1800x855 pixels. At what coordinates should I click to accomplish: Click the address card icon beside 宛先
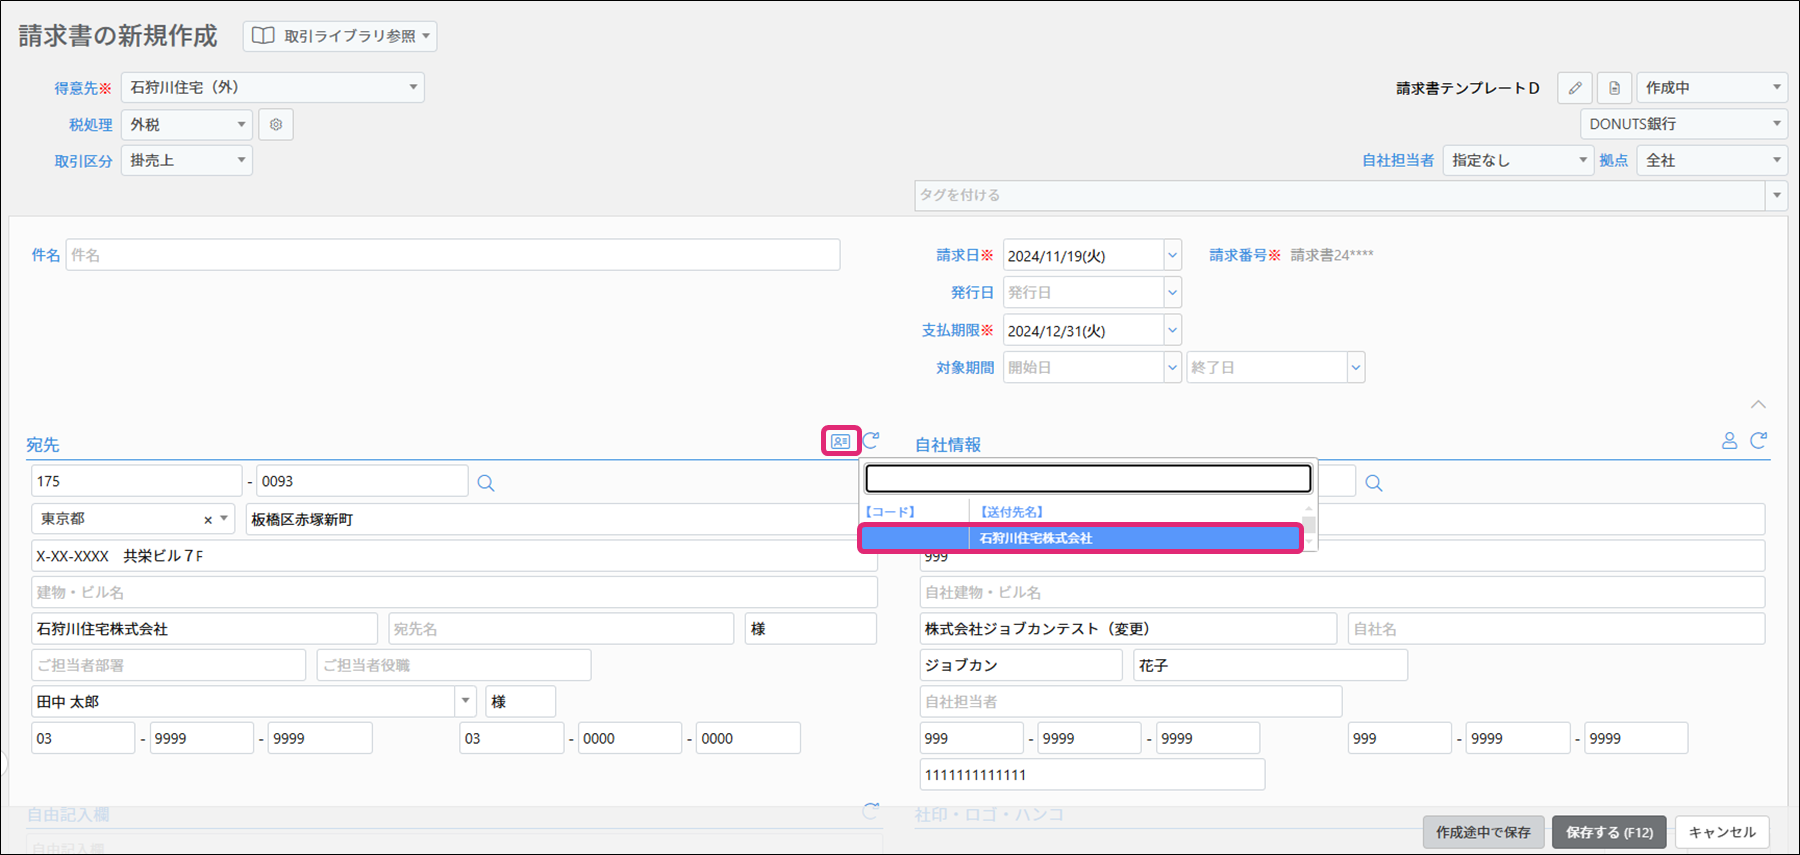840,441
